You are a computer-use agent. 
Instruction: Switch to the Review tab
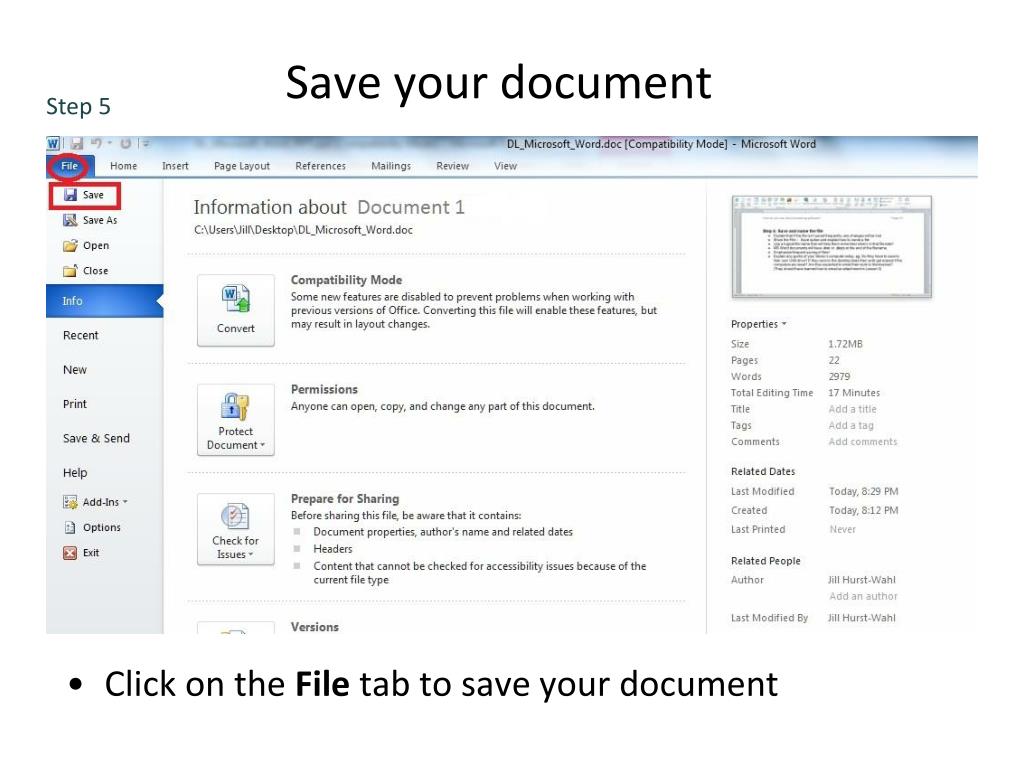[453, 166]
